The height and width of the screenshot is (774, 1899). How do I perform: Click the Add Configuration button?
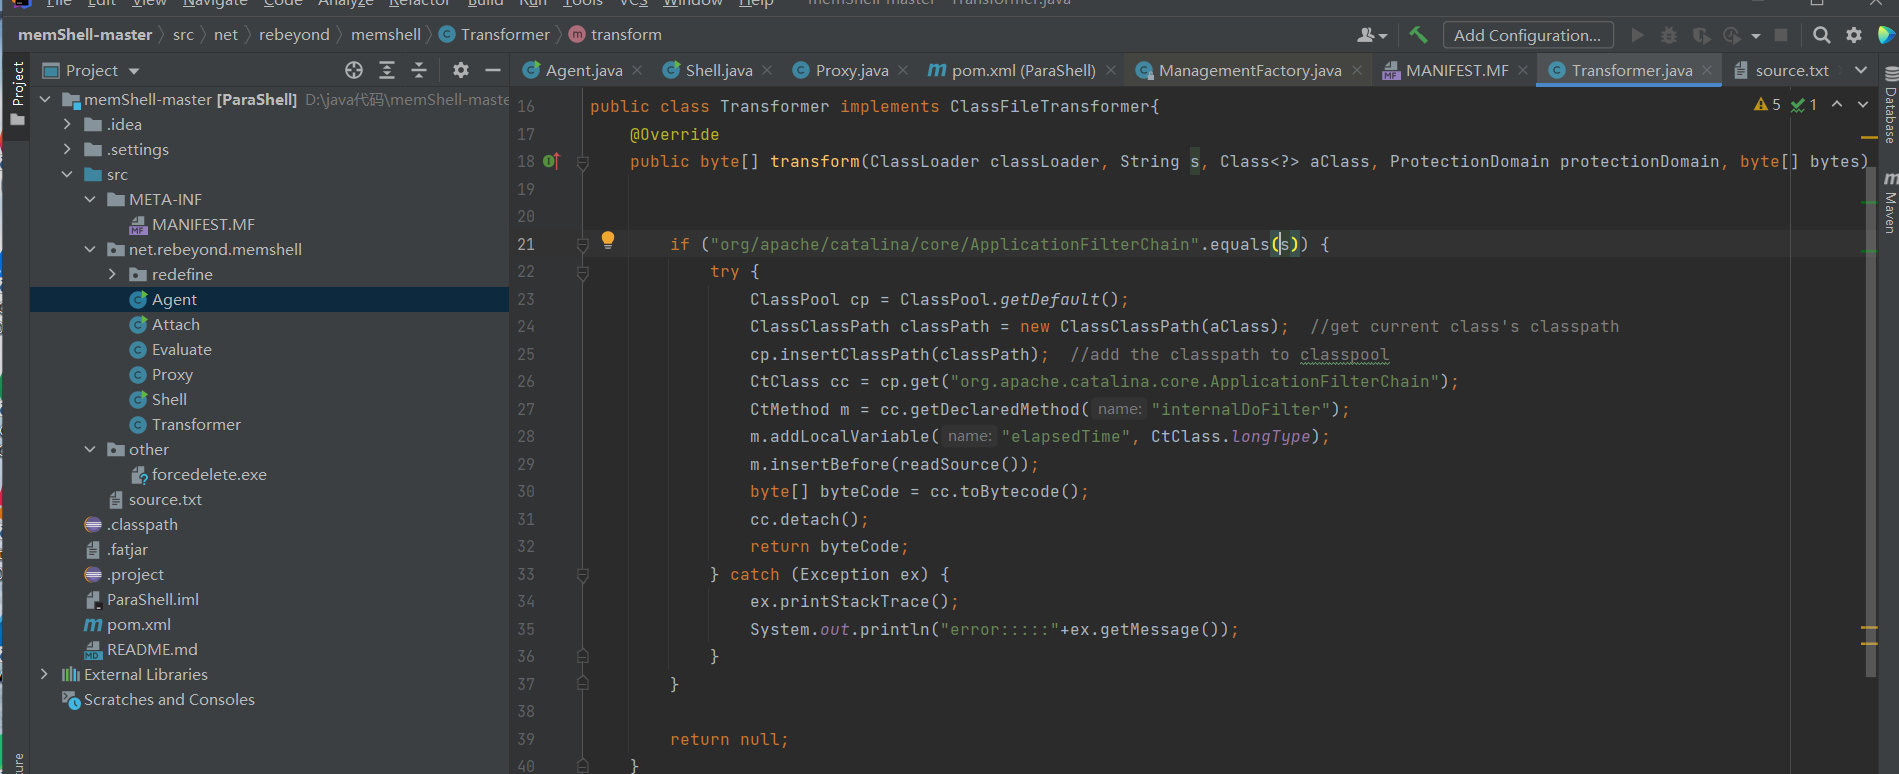click(x=1527, y=35)
